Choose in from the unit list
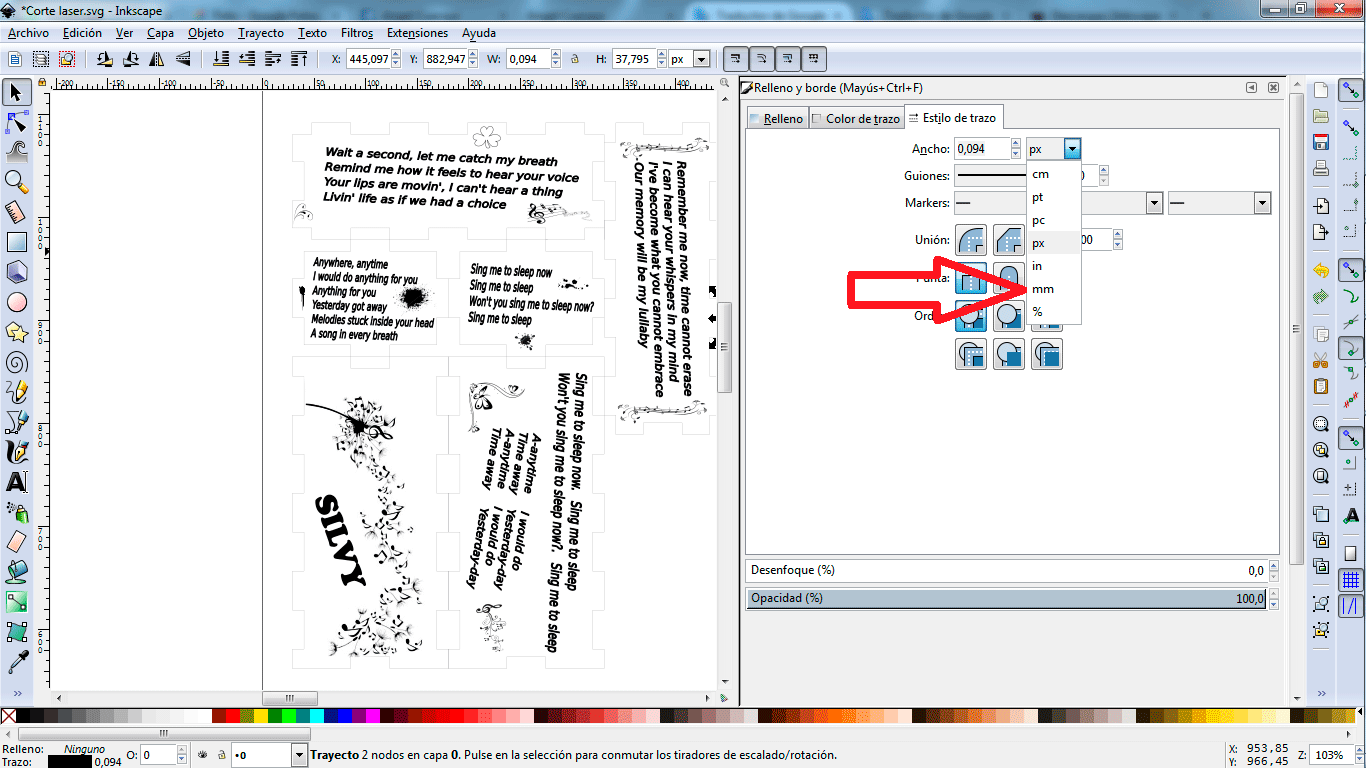Viewport: 1366px width, 768px height. [1054, 266]
